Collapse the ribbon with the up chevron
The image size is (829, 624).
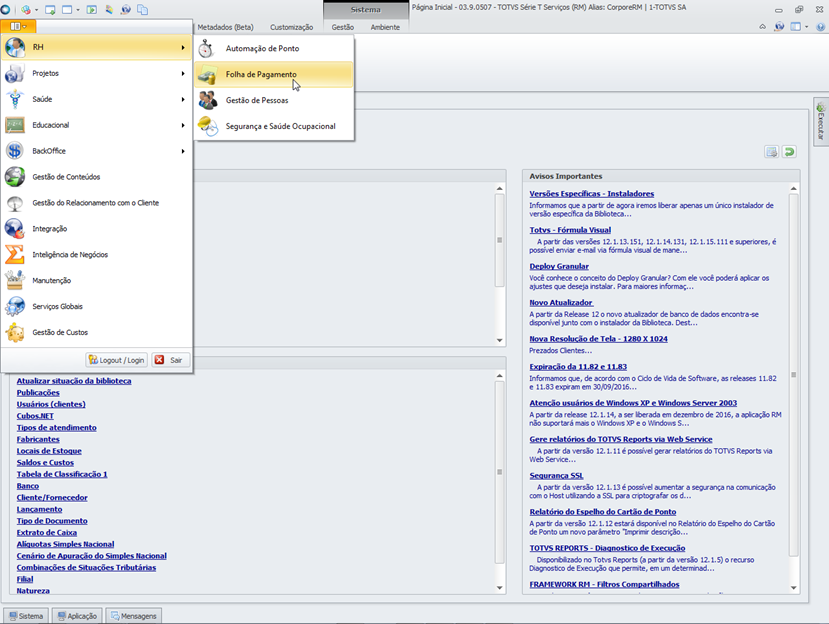point(762,26)
